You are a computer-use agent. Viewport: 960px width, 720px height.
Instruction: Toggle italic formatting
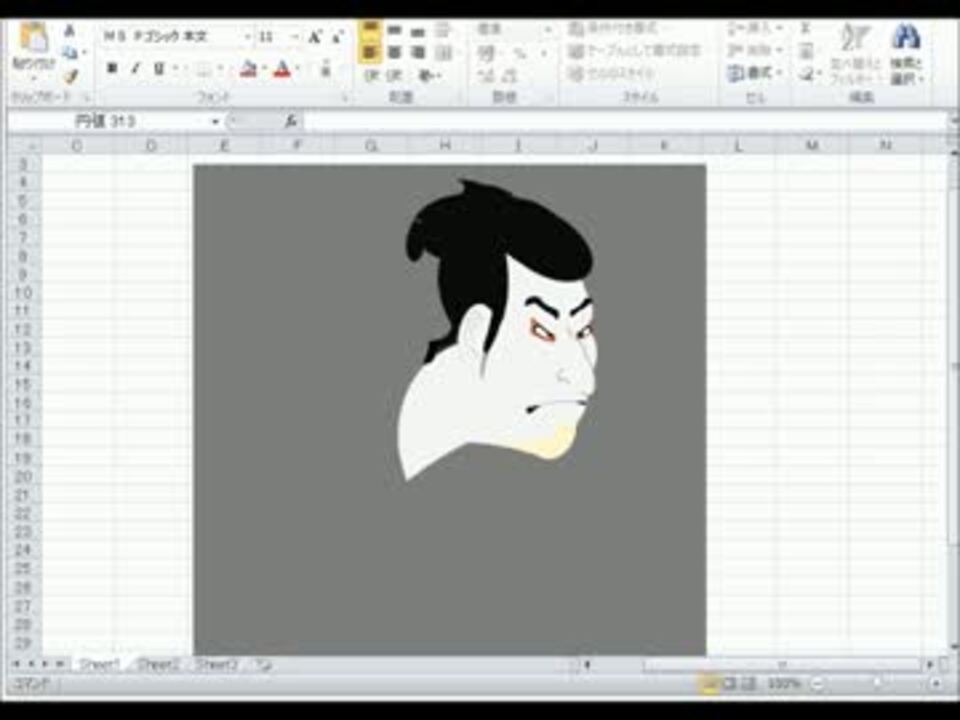tap(135, 68)
